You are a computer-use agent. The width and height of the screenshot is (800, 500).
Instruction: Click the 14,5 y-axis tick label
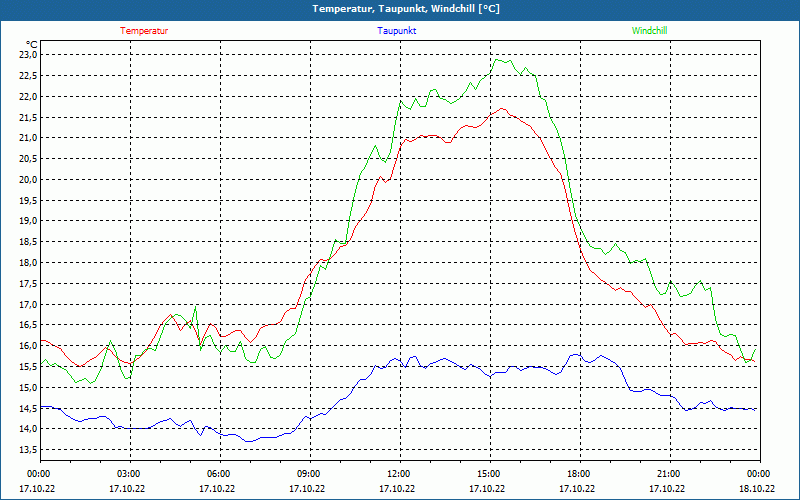coord(27,408)
